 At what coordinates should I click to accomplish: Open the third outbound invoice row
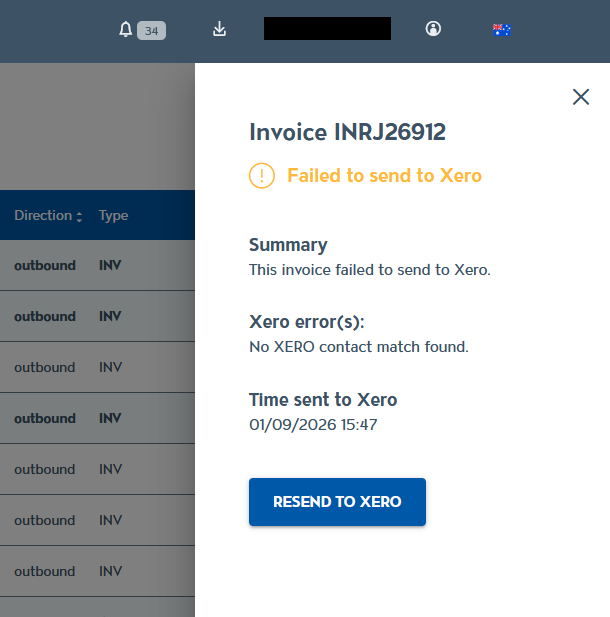click(x=97, y=367)
